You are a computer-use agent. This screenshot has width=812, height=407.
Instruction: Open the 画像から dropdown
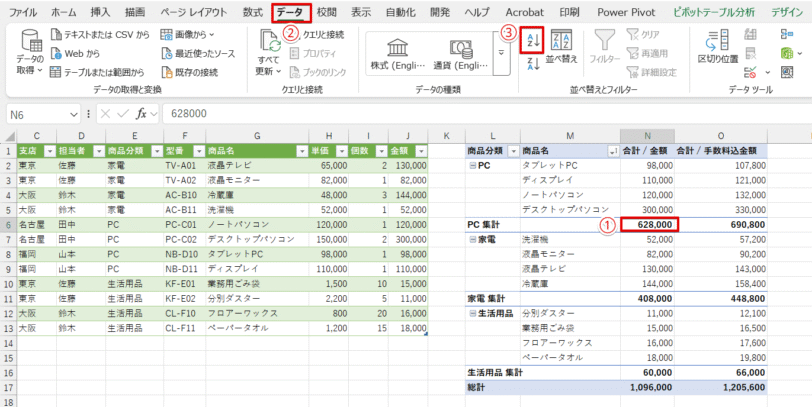point(187,35)
